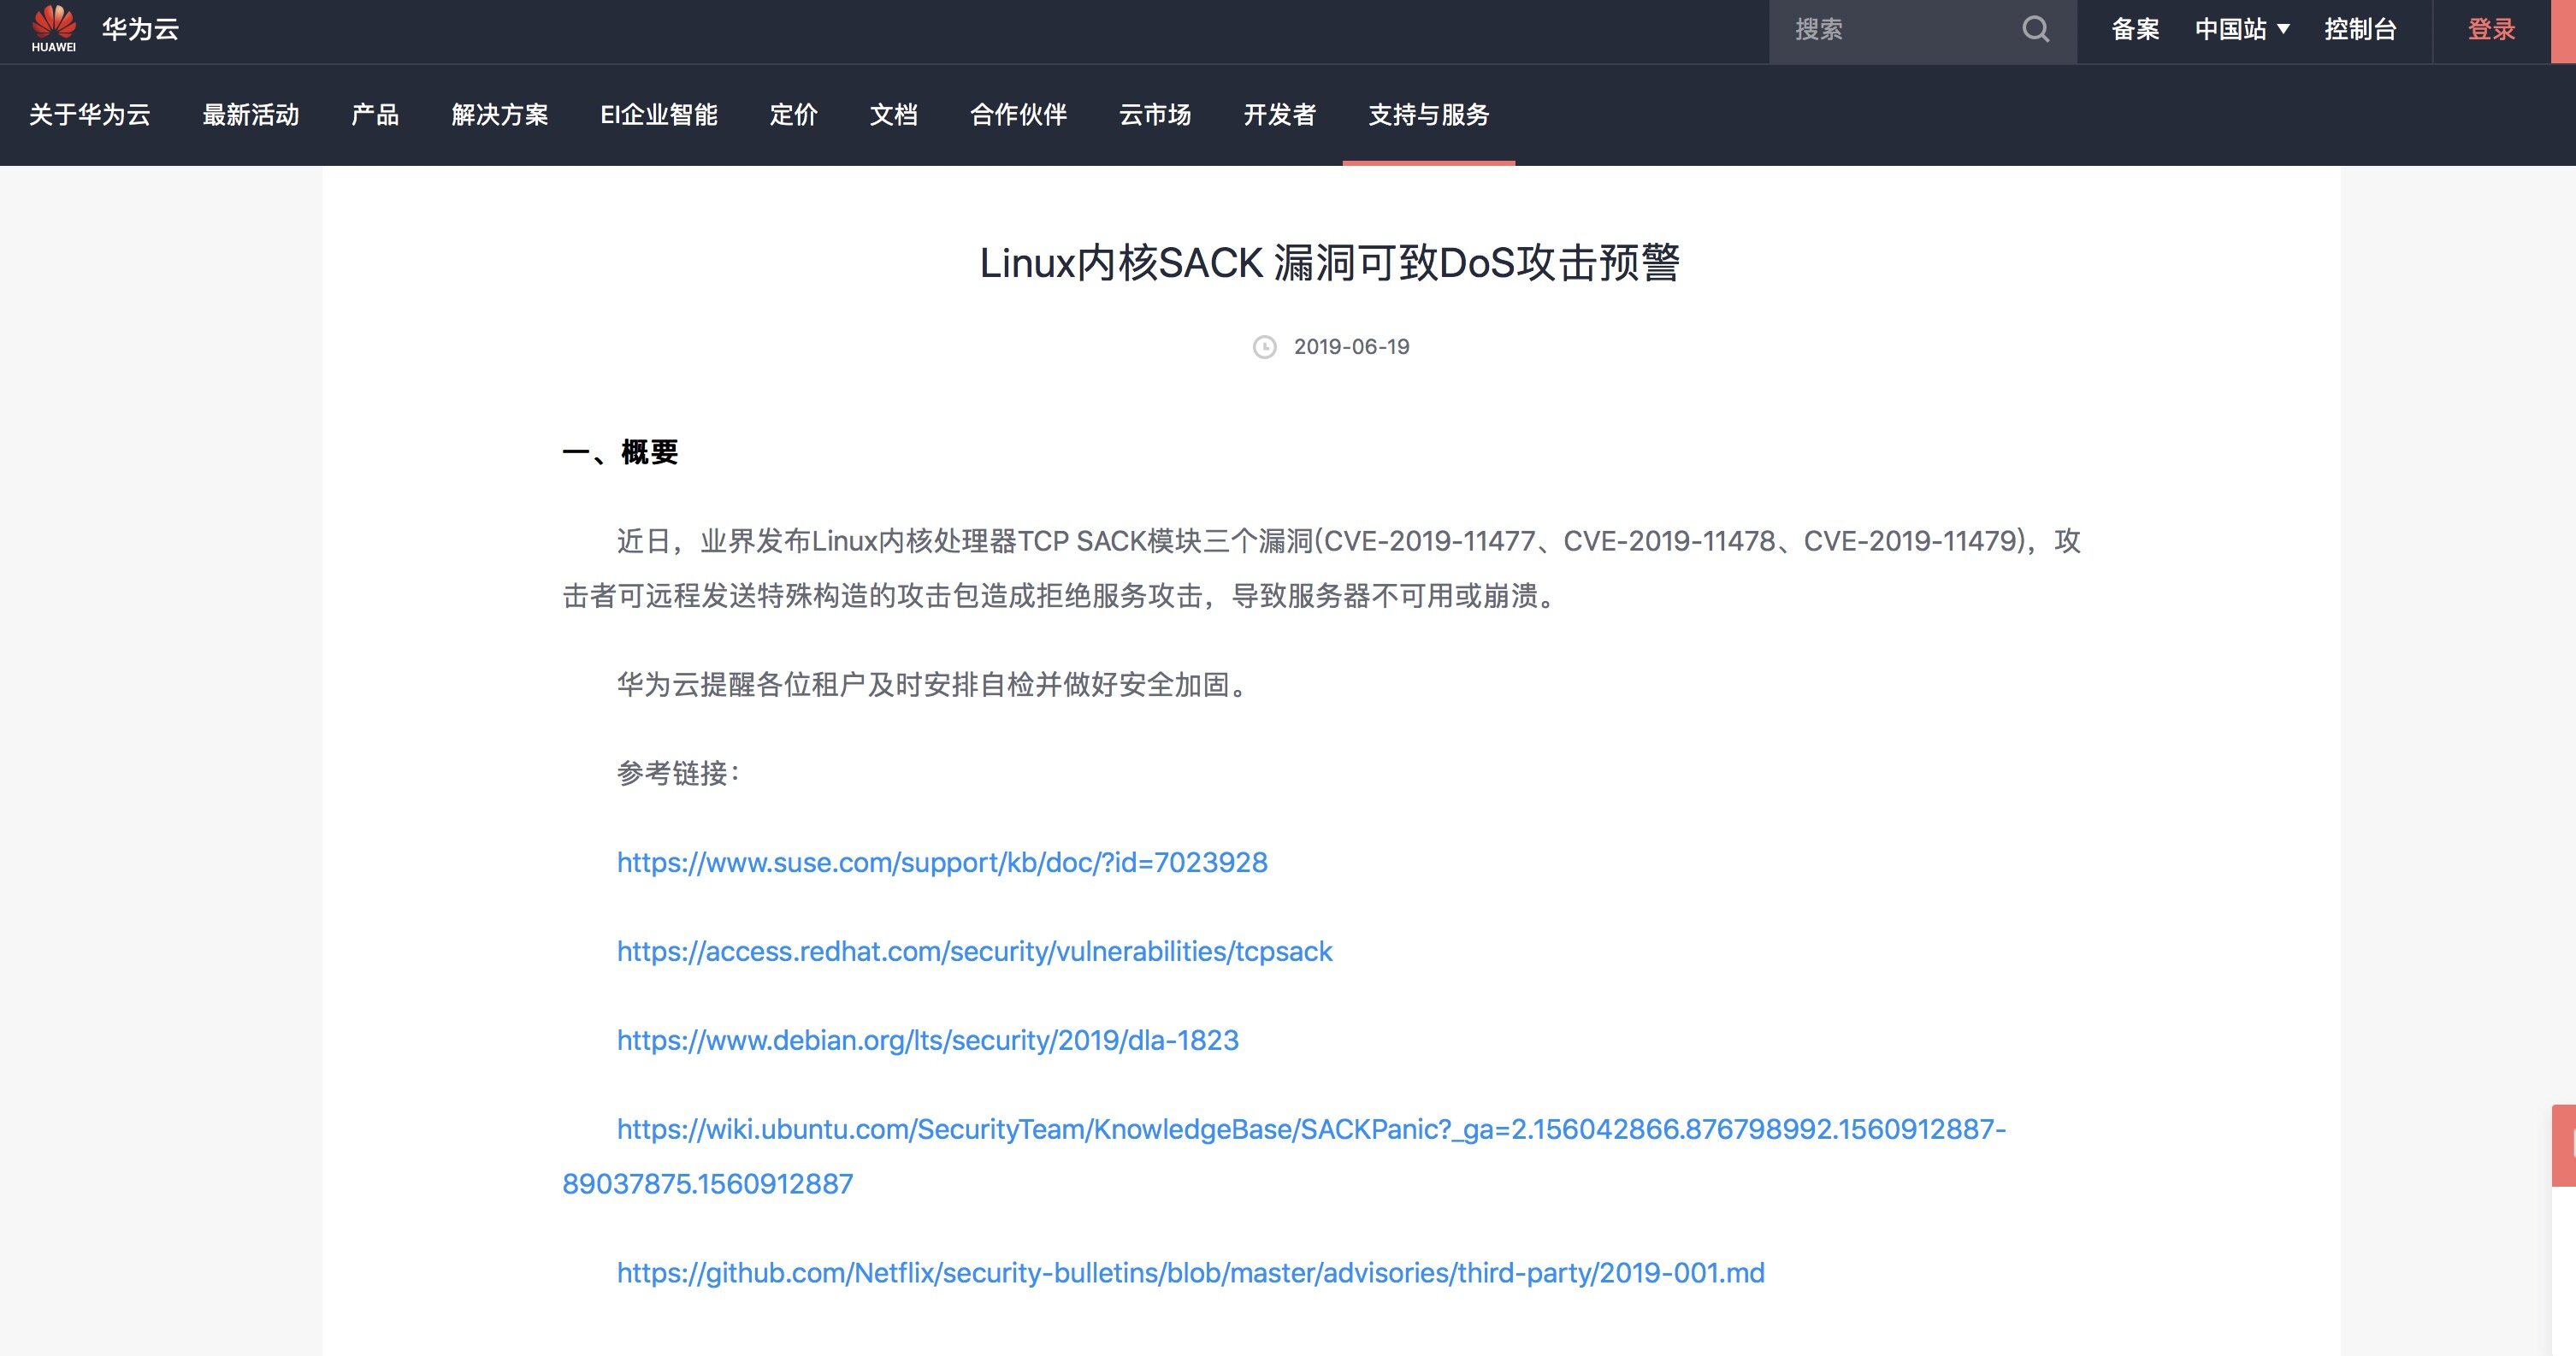Open the 开发者 menu

click(1280, 115)
